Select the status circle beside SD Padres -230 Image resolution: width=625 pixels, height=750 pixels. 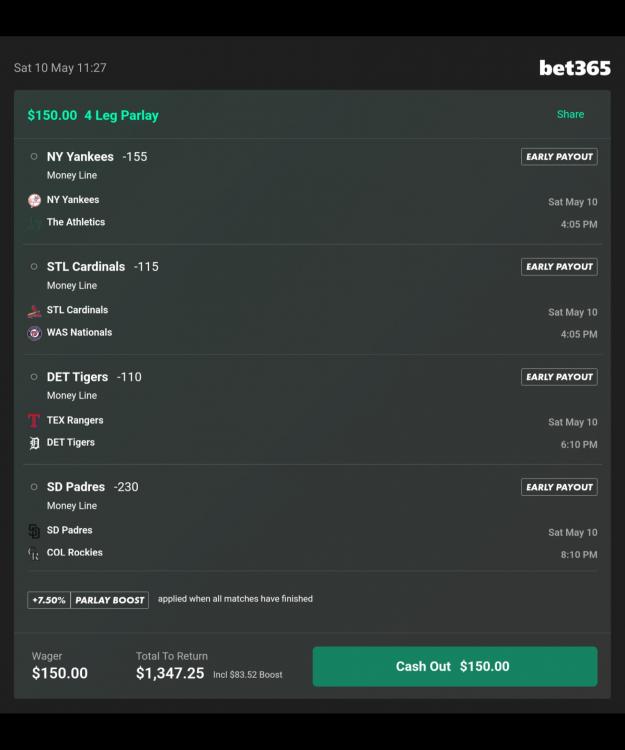click(x=34, y=487)
